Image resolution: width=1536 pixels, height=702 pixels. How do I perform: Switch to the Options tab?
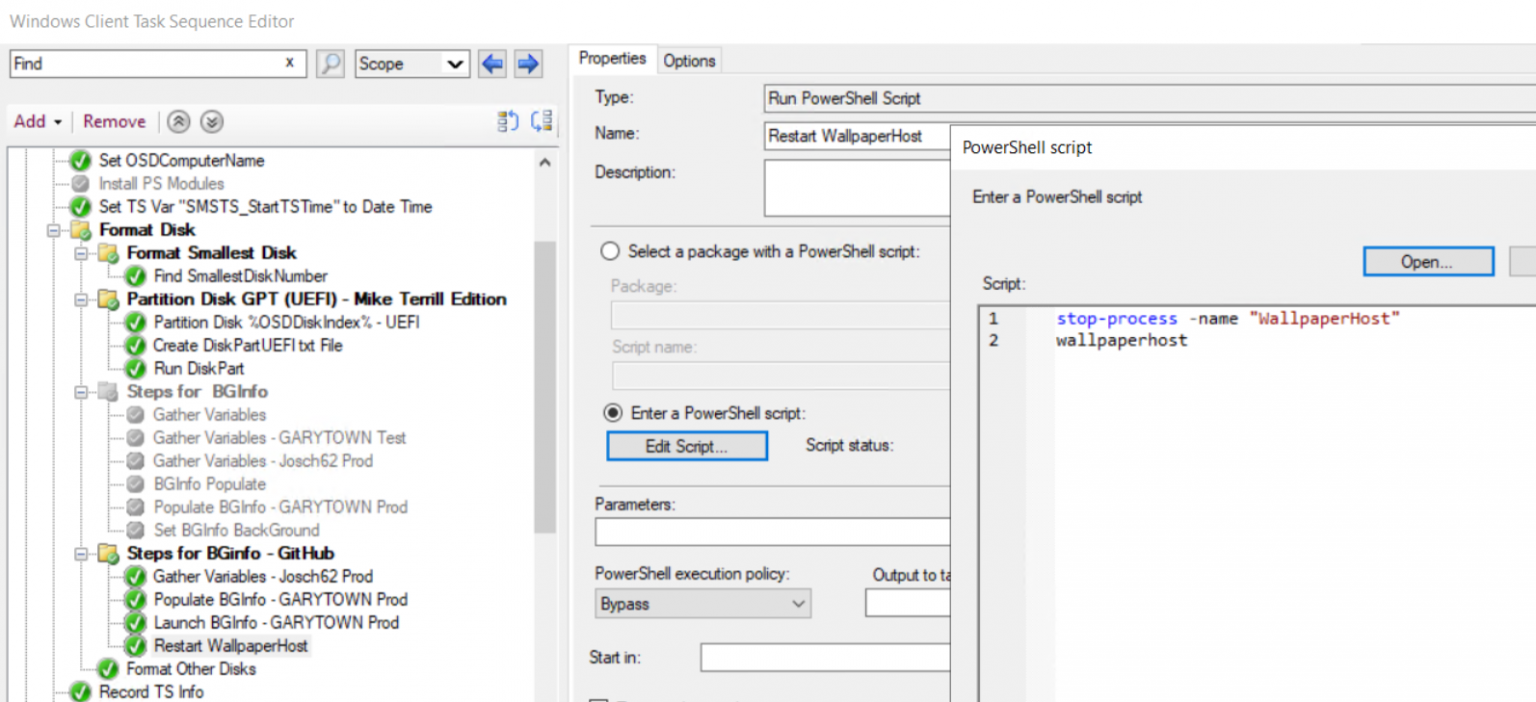(688, 60)
